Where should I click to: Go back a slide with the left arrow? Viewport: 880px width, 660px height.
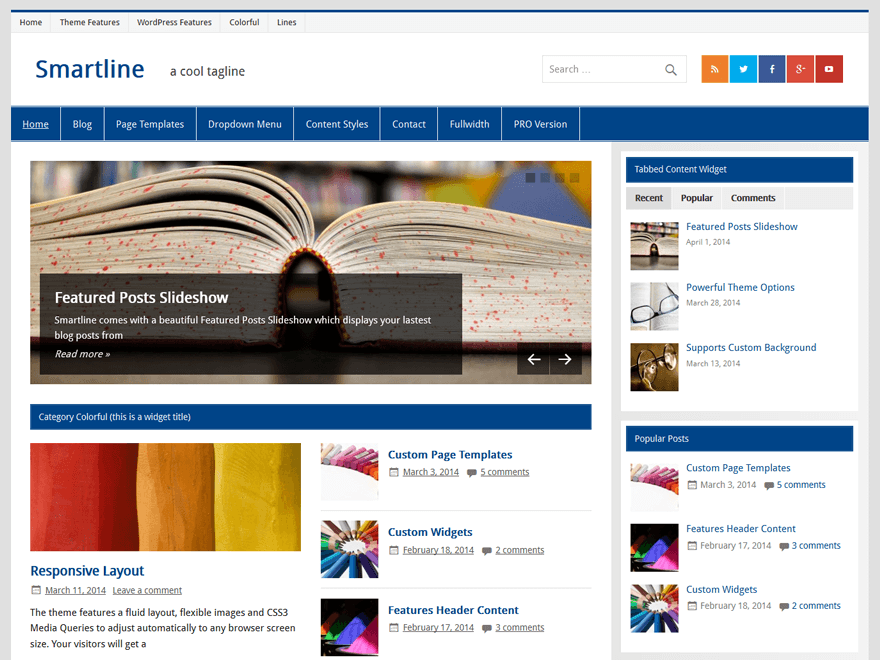coord(534,359)
